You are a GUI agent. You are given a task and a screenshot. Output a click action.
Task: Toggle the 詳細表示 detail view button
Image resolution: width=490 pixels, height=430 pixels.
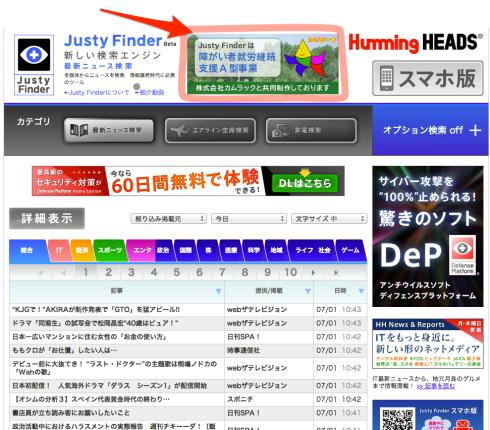[x=47, y=219]
